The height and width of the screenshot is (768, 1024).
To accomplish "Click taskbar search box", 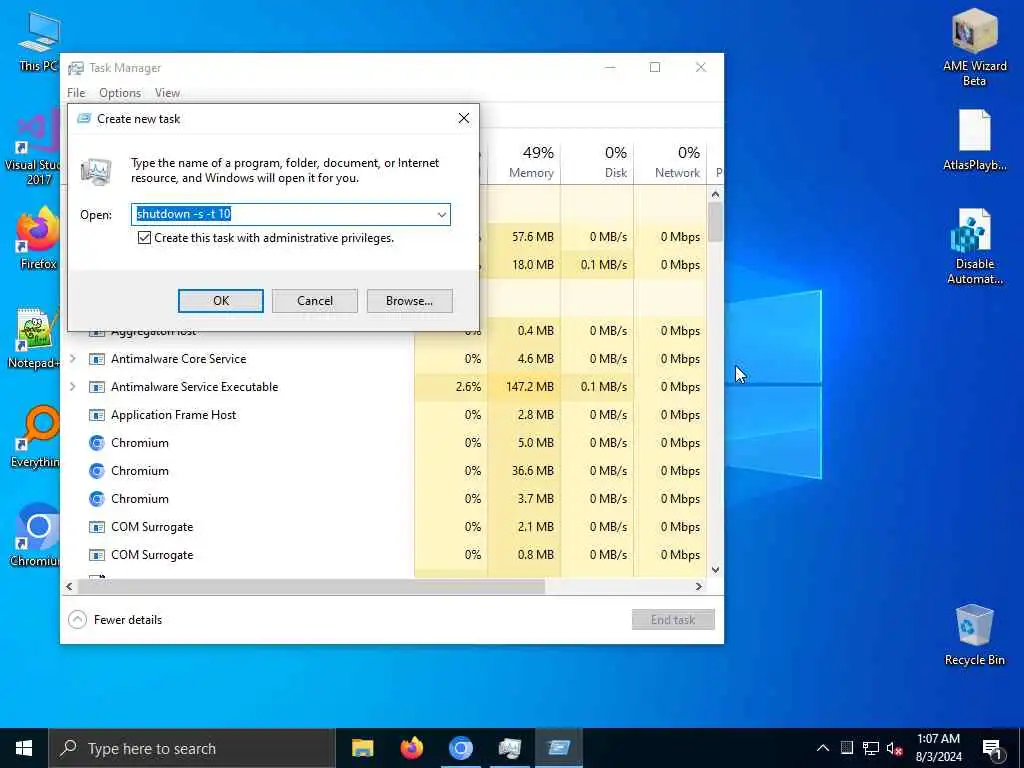I will point(192,748).
